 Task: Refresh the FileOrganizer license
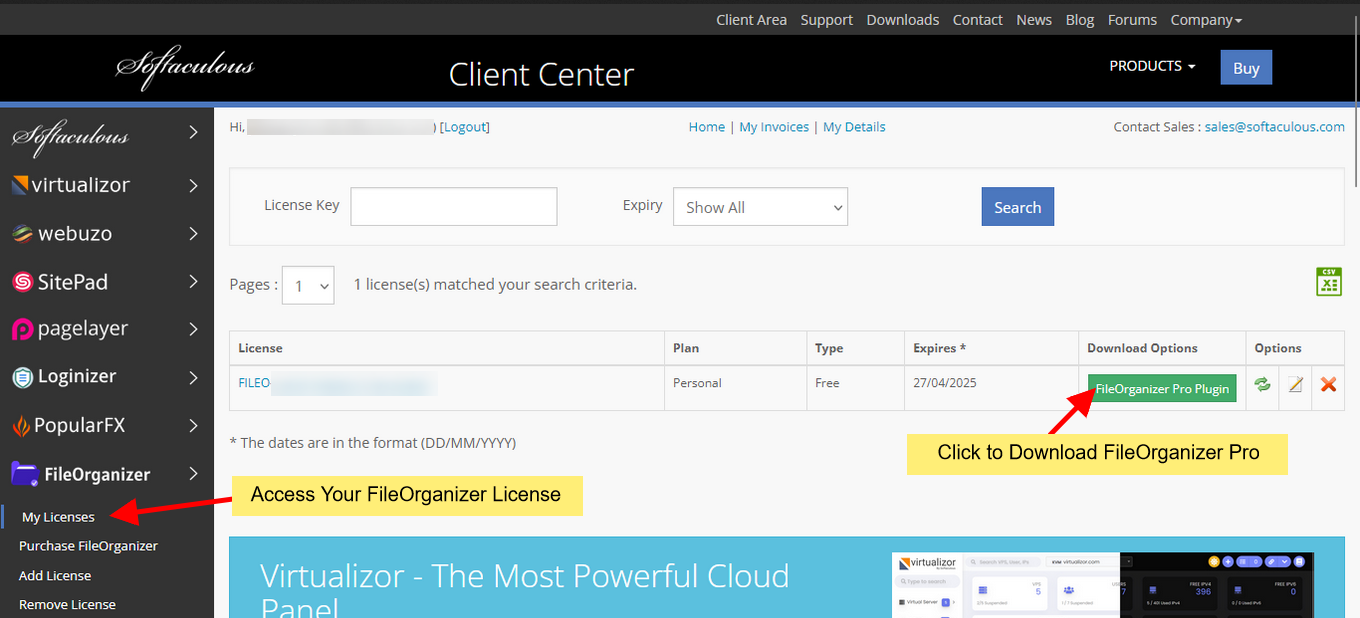[x=1262, y=384]
